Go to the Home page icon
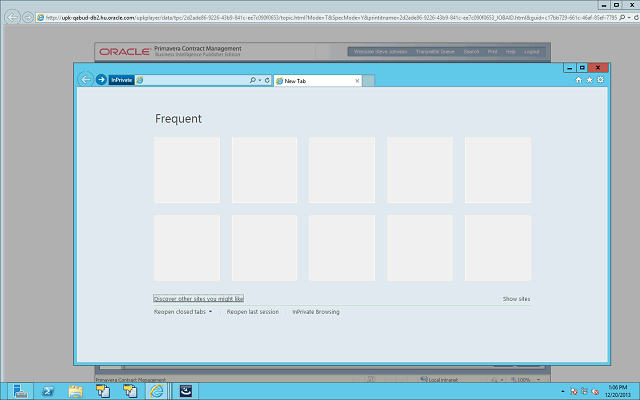The width and height of the screenshot is (640, 400). [x=578, y=80]
